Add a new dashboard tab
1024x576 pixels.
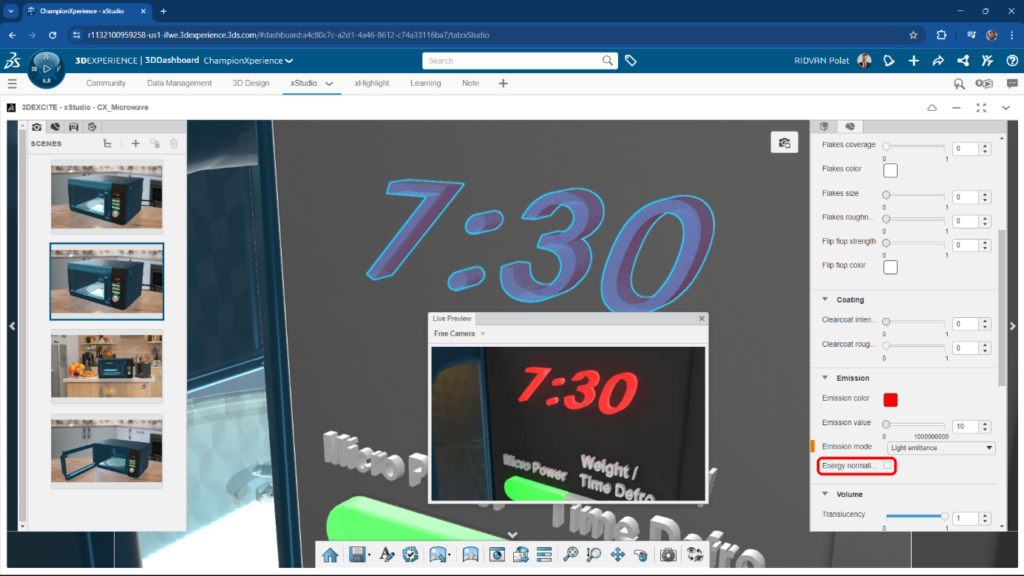pos(503,84)
